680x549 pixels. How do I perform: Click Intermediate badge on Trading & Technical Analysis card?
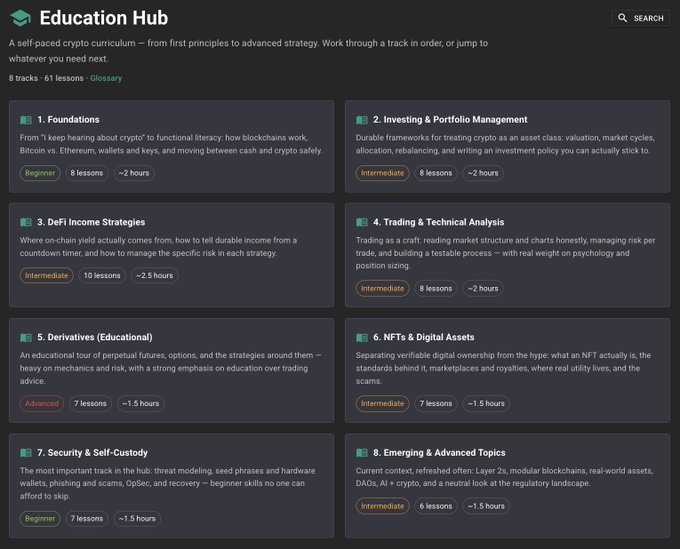point(382,288)
